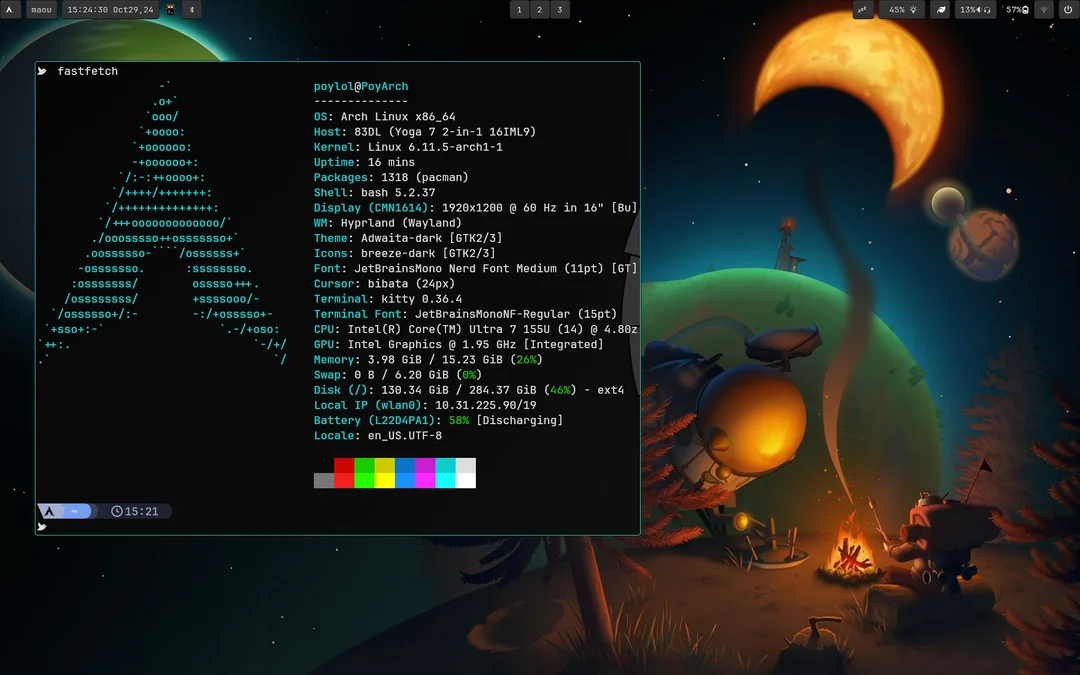This screenshot has width=1080, height=675.
Task: Click the 45% brightness indicator
Action: [x=902, y=10]
